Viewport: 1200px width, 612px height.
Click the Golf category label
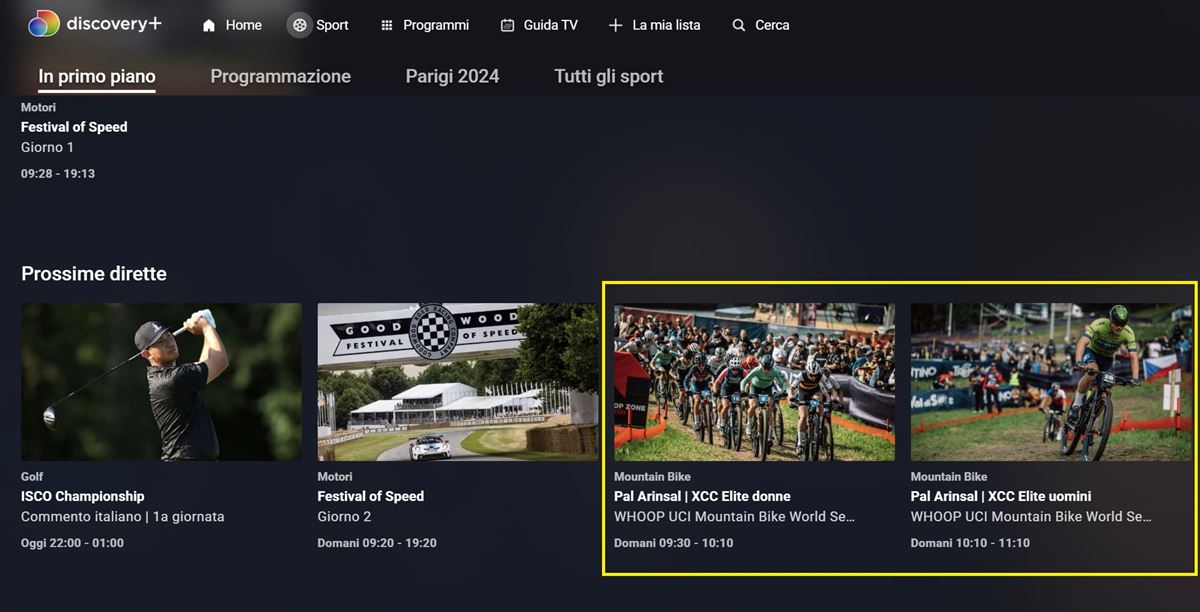pos(32,477)
